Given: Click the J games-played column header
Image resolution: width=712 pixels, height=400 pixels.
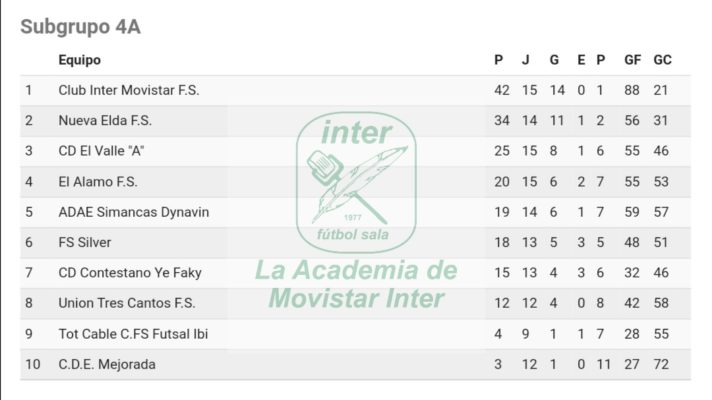Looking at the screenshot, I should [525, 60].
